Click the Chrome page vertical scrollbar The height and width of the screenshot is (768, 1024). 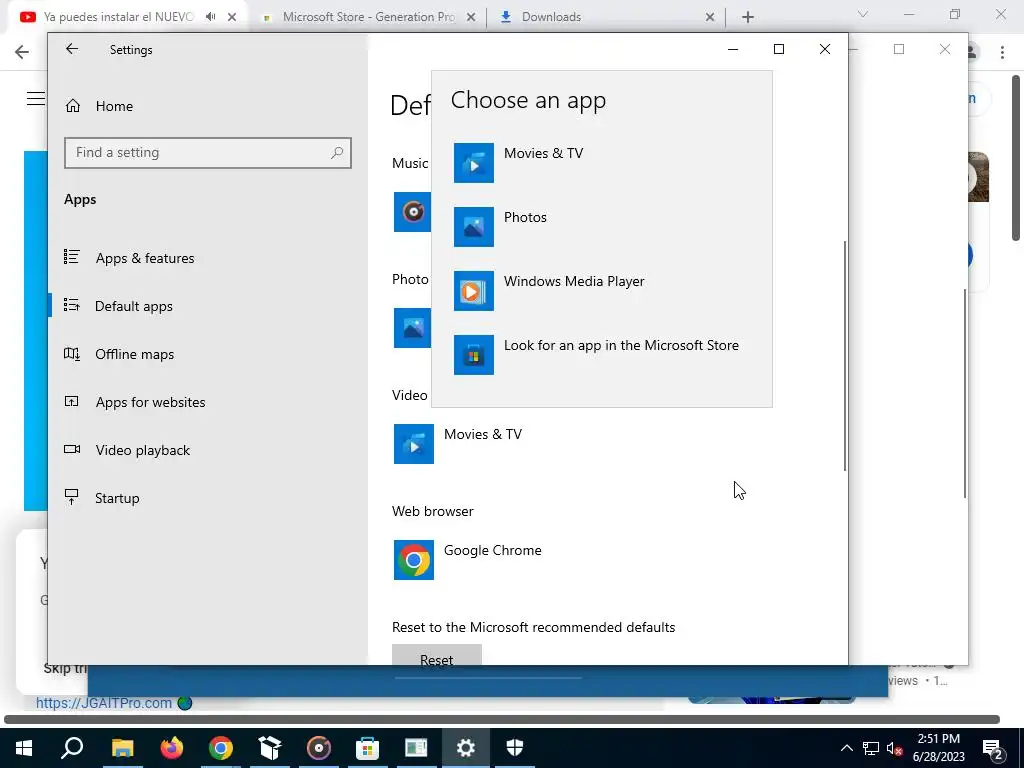click(x=1016, y=158)
